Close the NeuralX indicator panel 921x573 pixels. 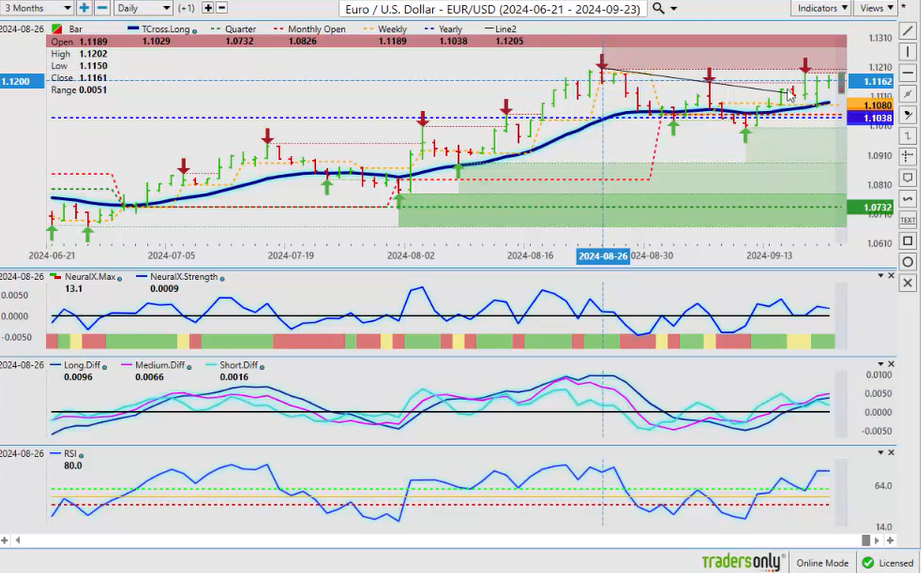[x=891, y=275]
